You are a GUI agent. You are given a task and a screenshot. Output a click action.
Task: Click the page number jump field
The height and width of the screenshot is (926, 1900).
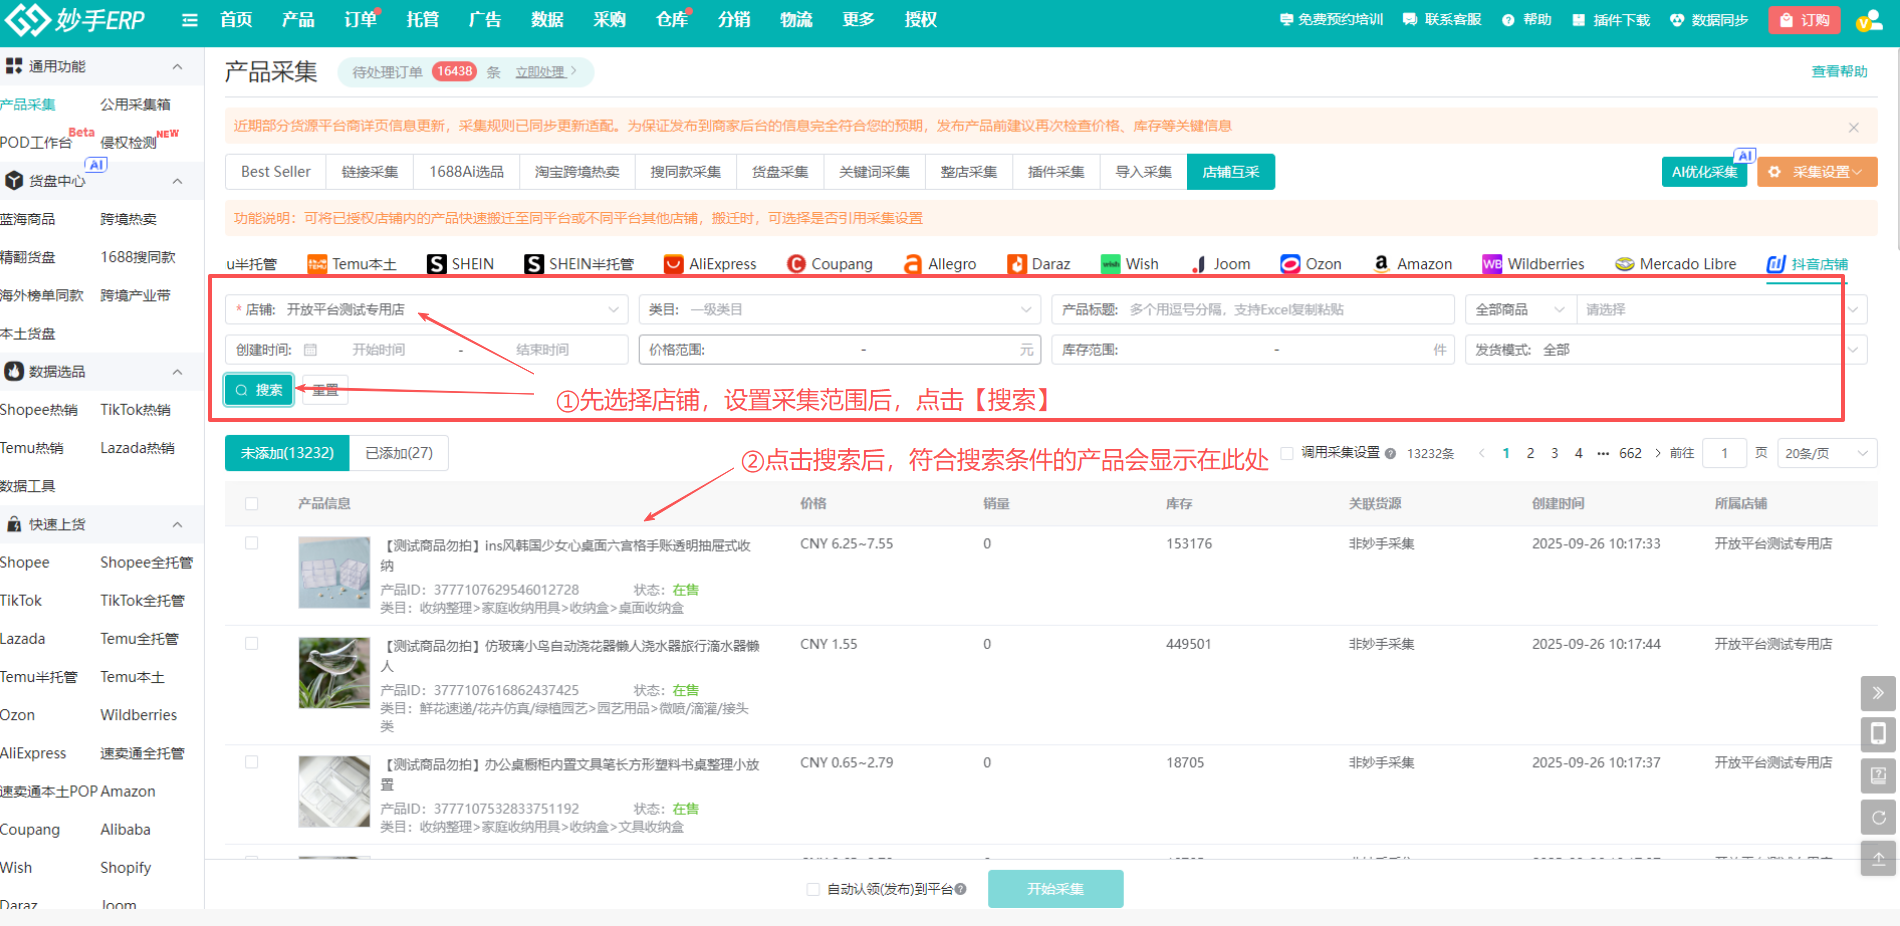(x=1725, y=453)
